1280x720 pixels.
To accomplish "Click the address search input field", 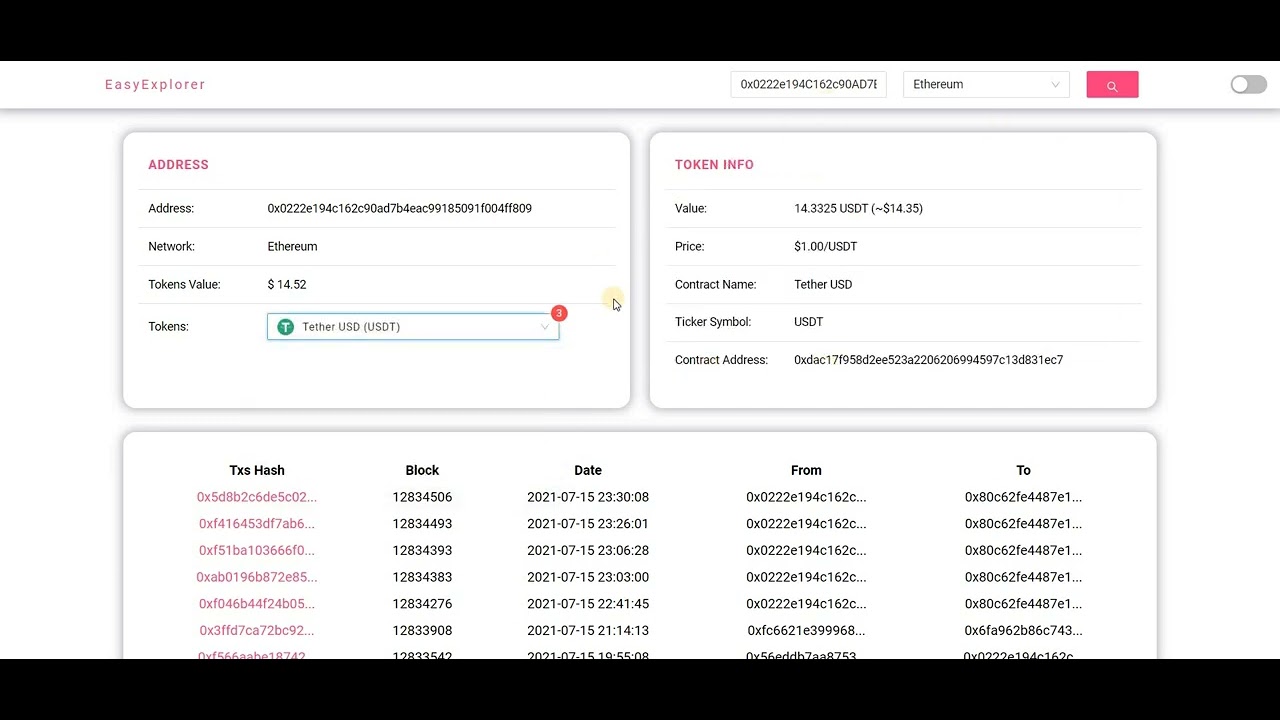I will coord(808,85).
